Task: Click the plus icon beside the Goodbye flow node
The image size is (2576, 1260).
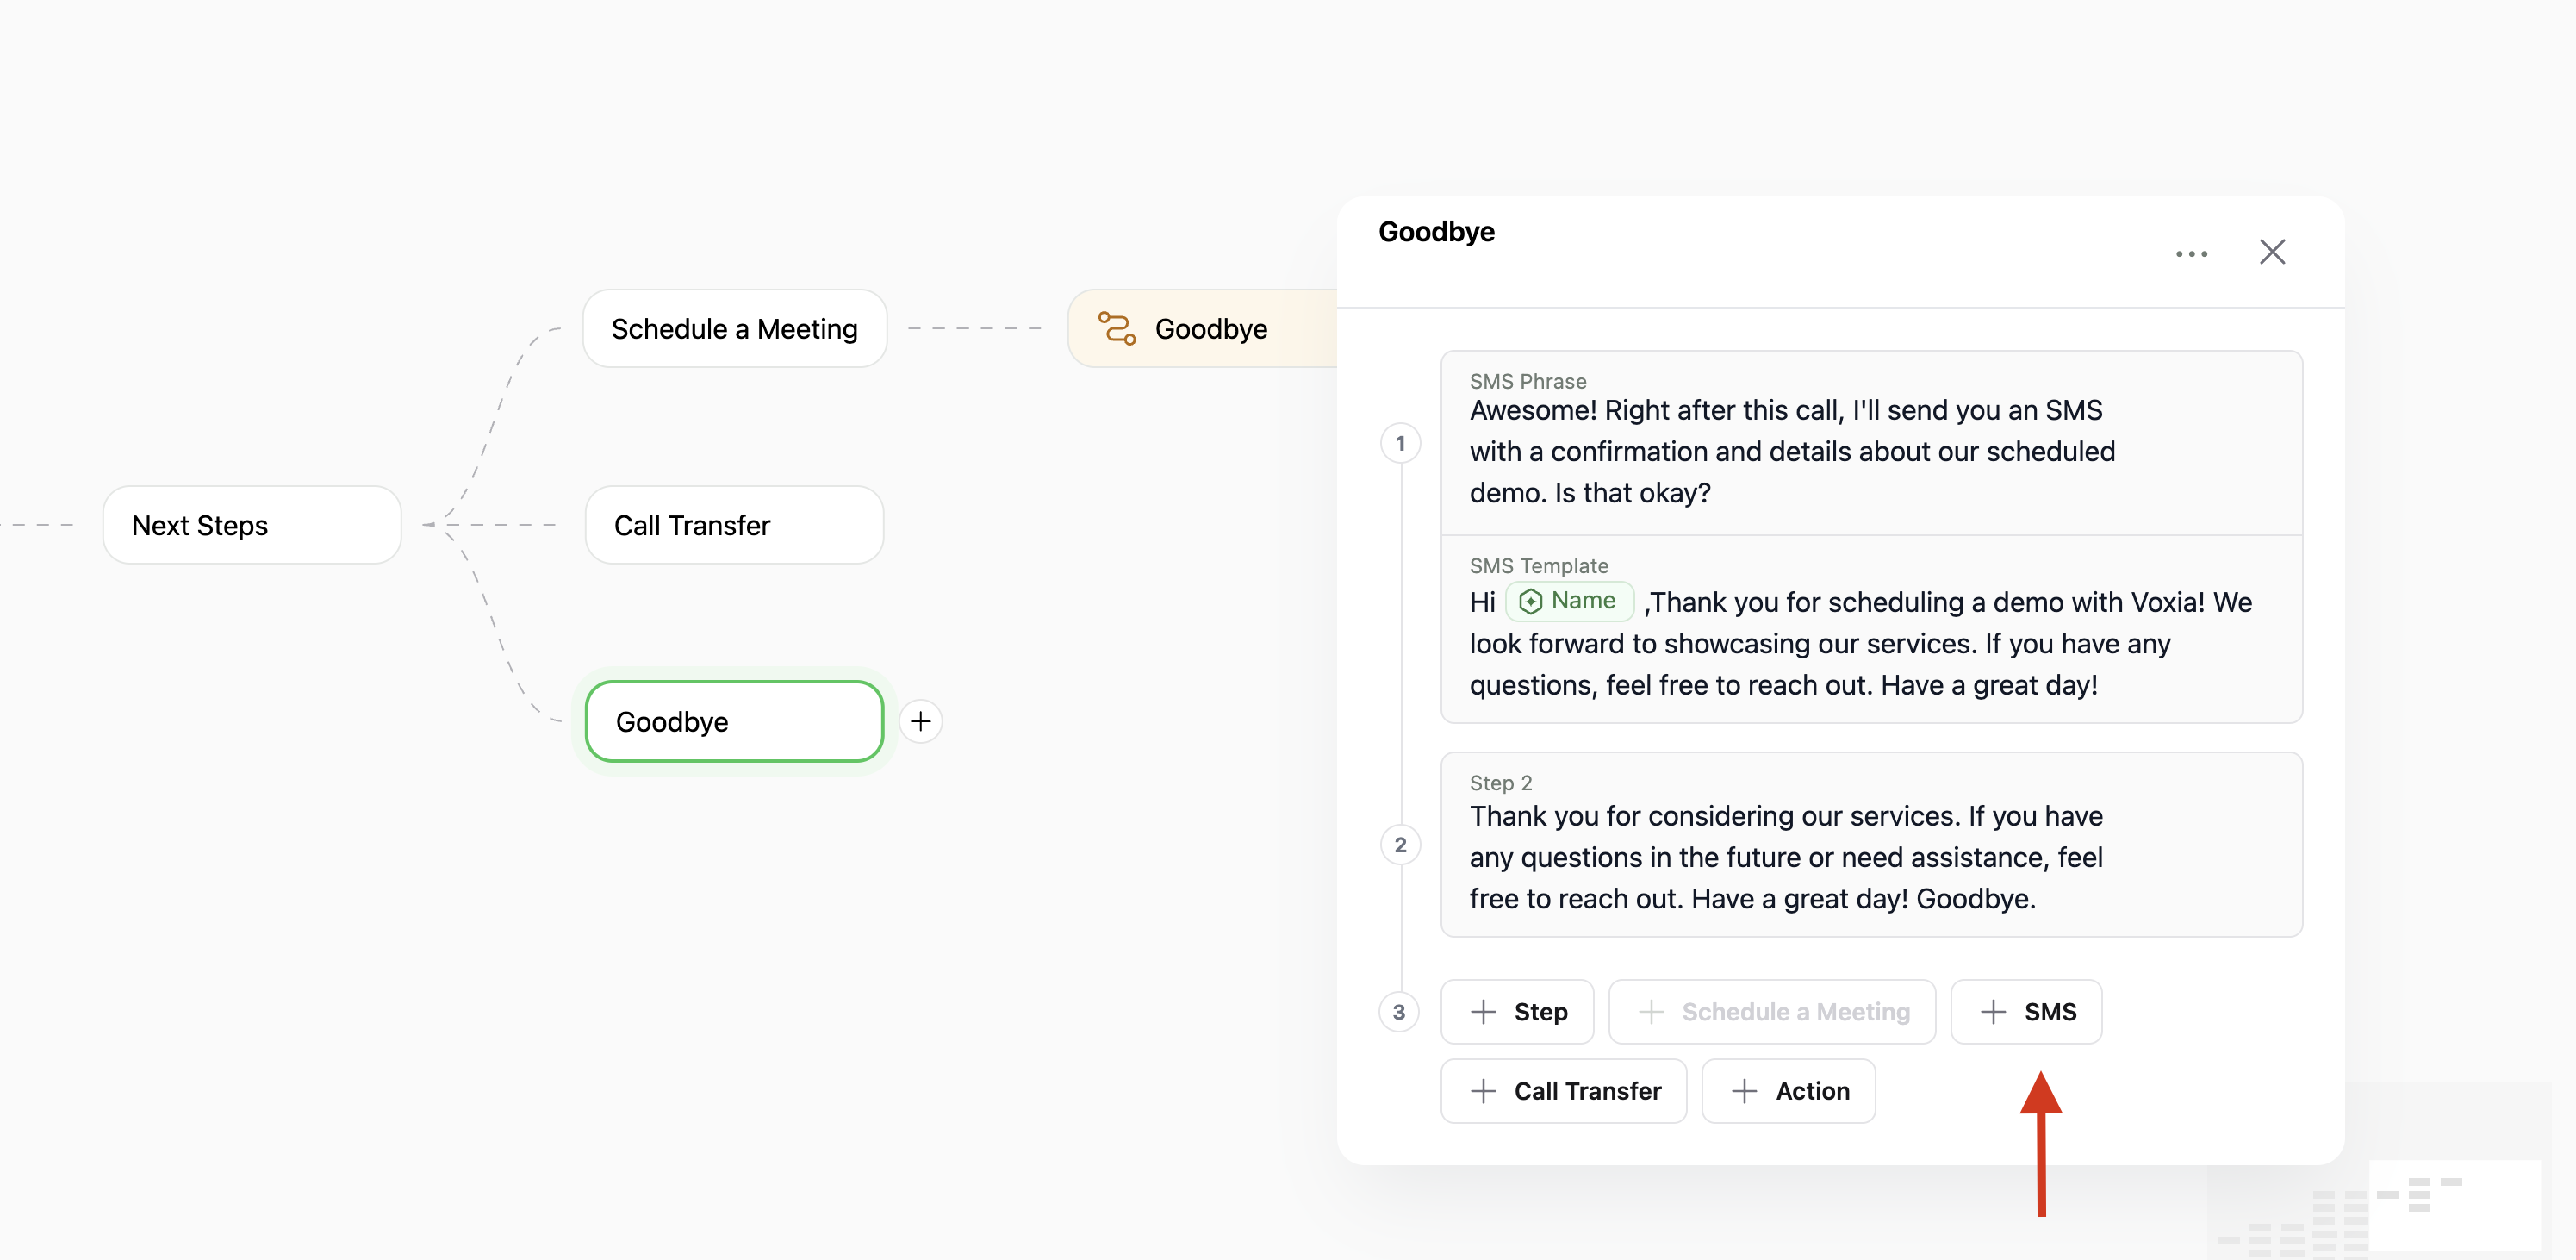Action: tap(920, 721)
